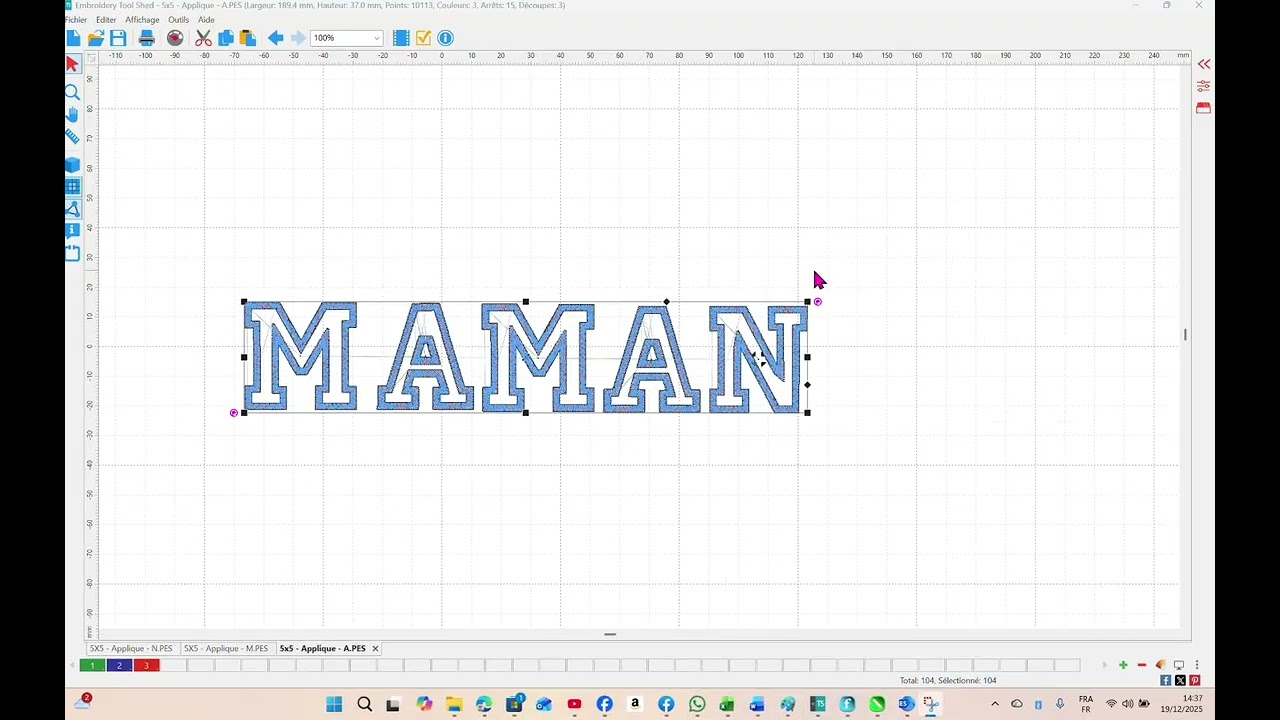Image resolution: width=1280 pixels, height=720 pixels.
Task: Create a new design file
Action: [x=74, y=38]
